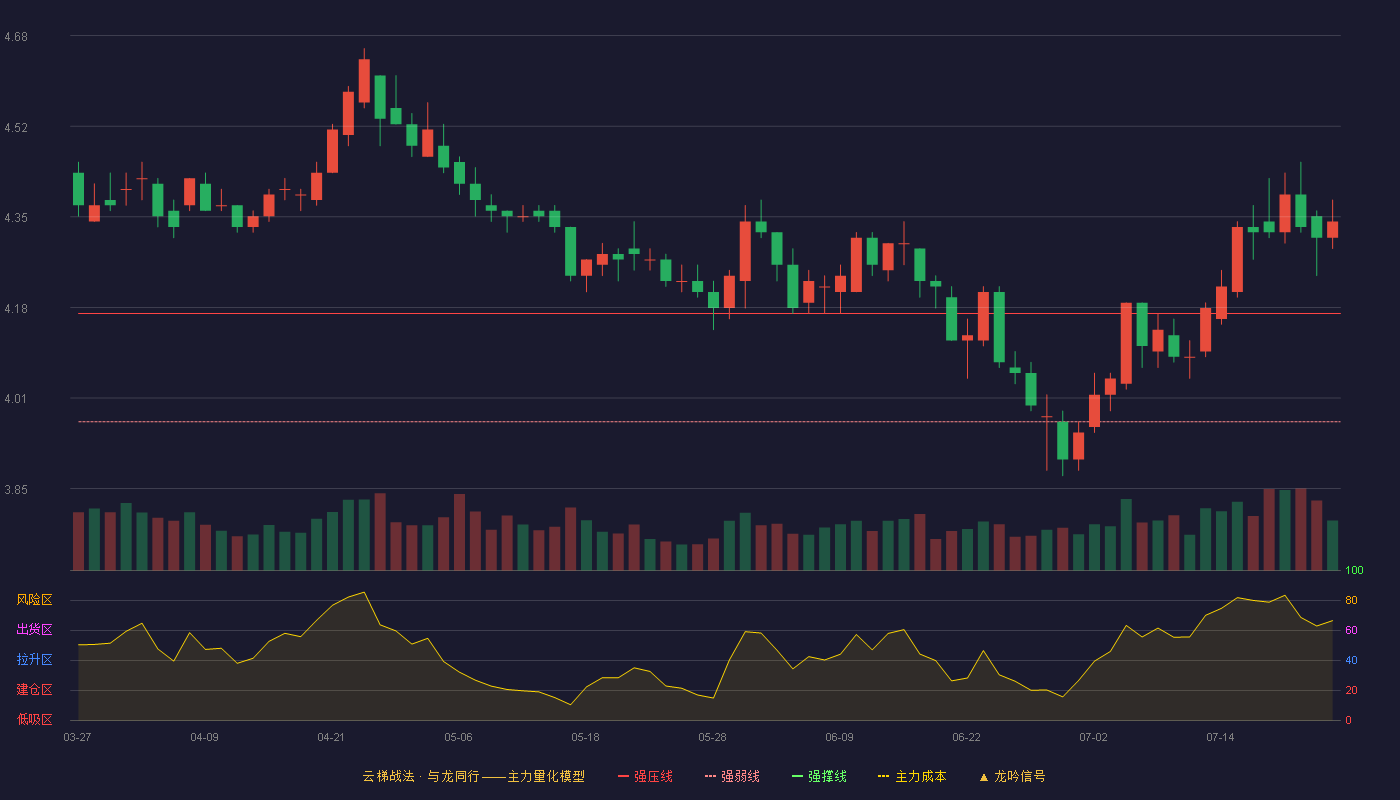Click the 3.85 price axis label
This screenshot has height=800, width=1400.
16,490
